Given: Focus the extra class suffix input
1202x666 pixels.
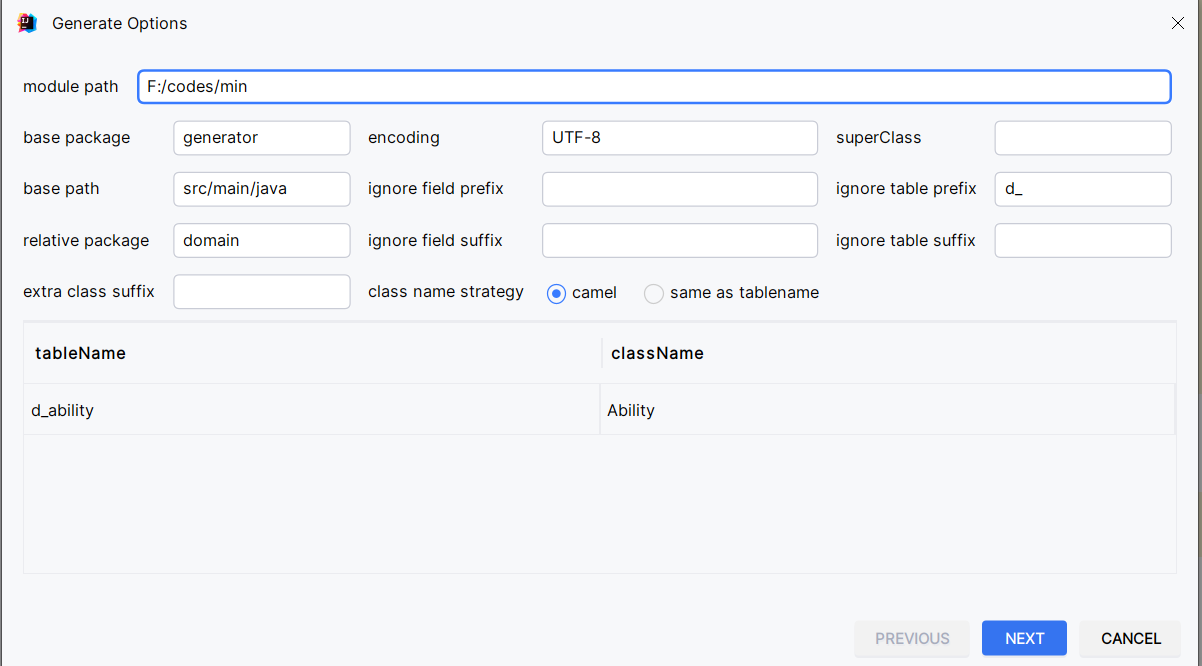Looking at the screenshot, I should [262, 292].
